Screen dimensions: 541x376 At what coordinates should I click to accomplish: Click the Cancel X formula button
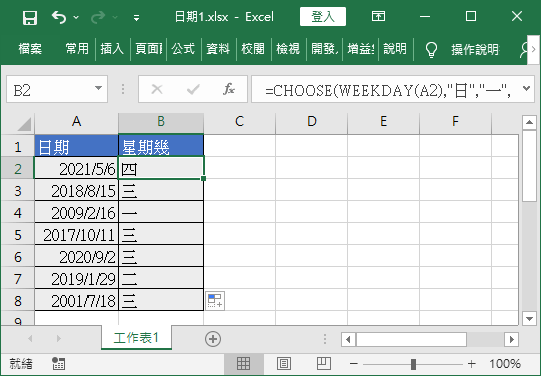click(x=157, y=89)
